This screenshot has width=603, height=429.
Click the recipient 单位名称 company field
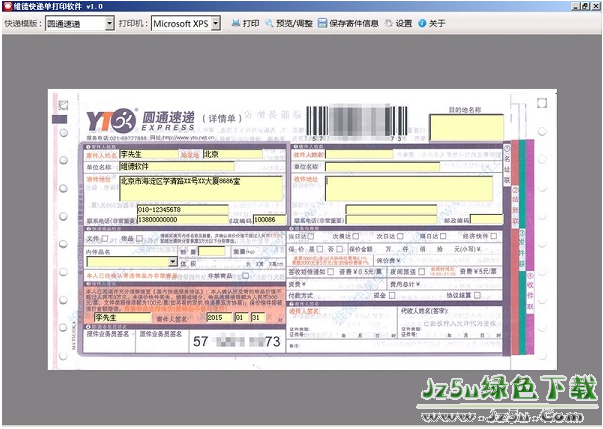(383, 166)
